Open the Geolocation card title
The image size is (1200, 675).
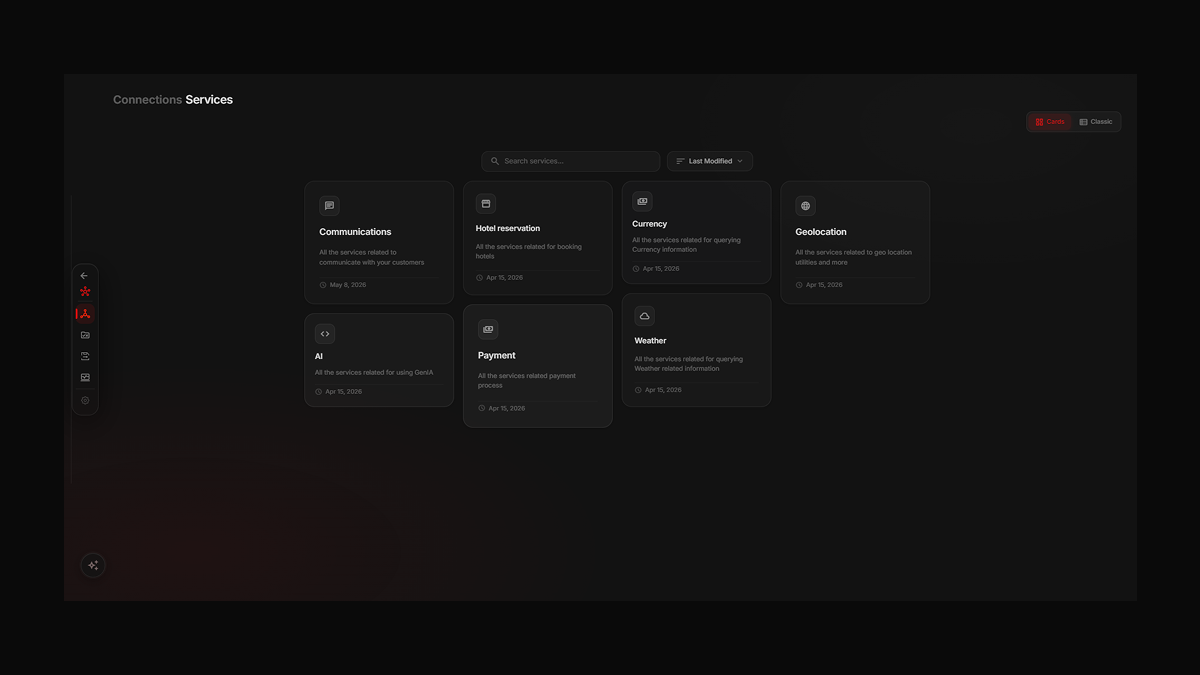tap(821, 232)
